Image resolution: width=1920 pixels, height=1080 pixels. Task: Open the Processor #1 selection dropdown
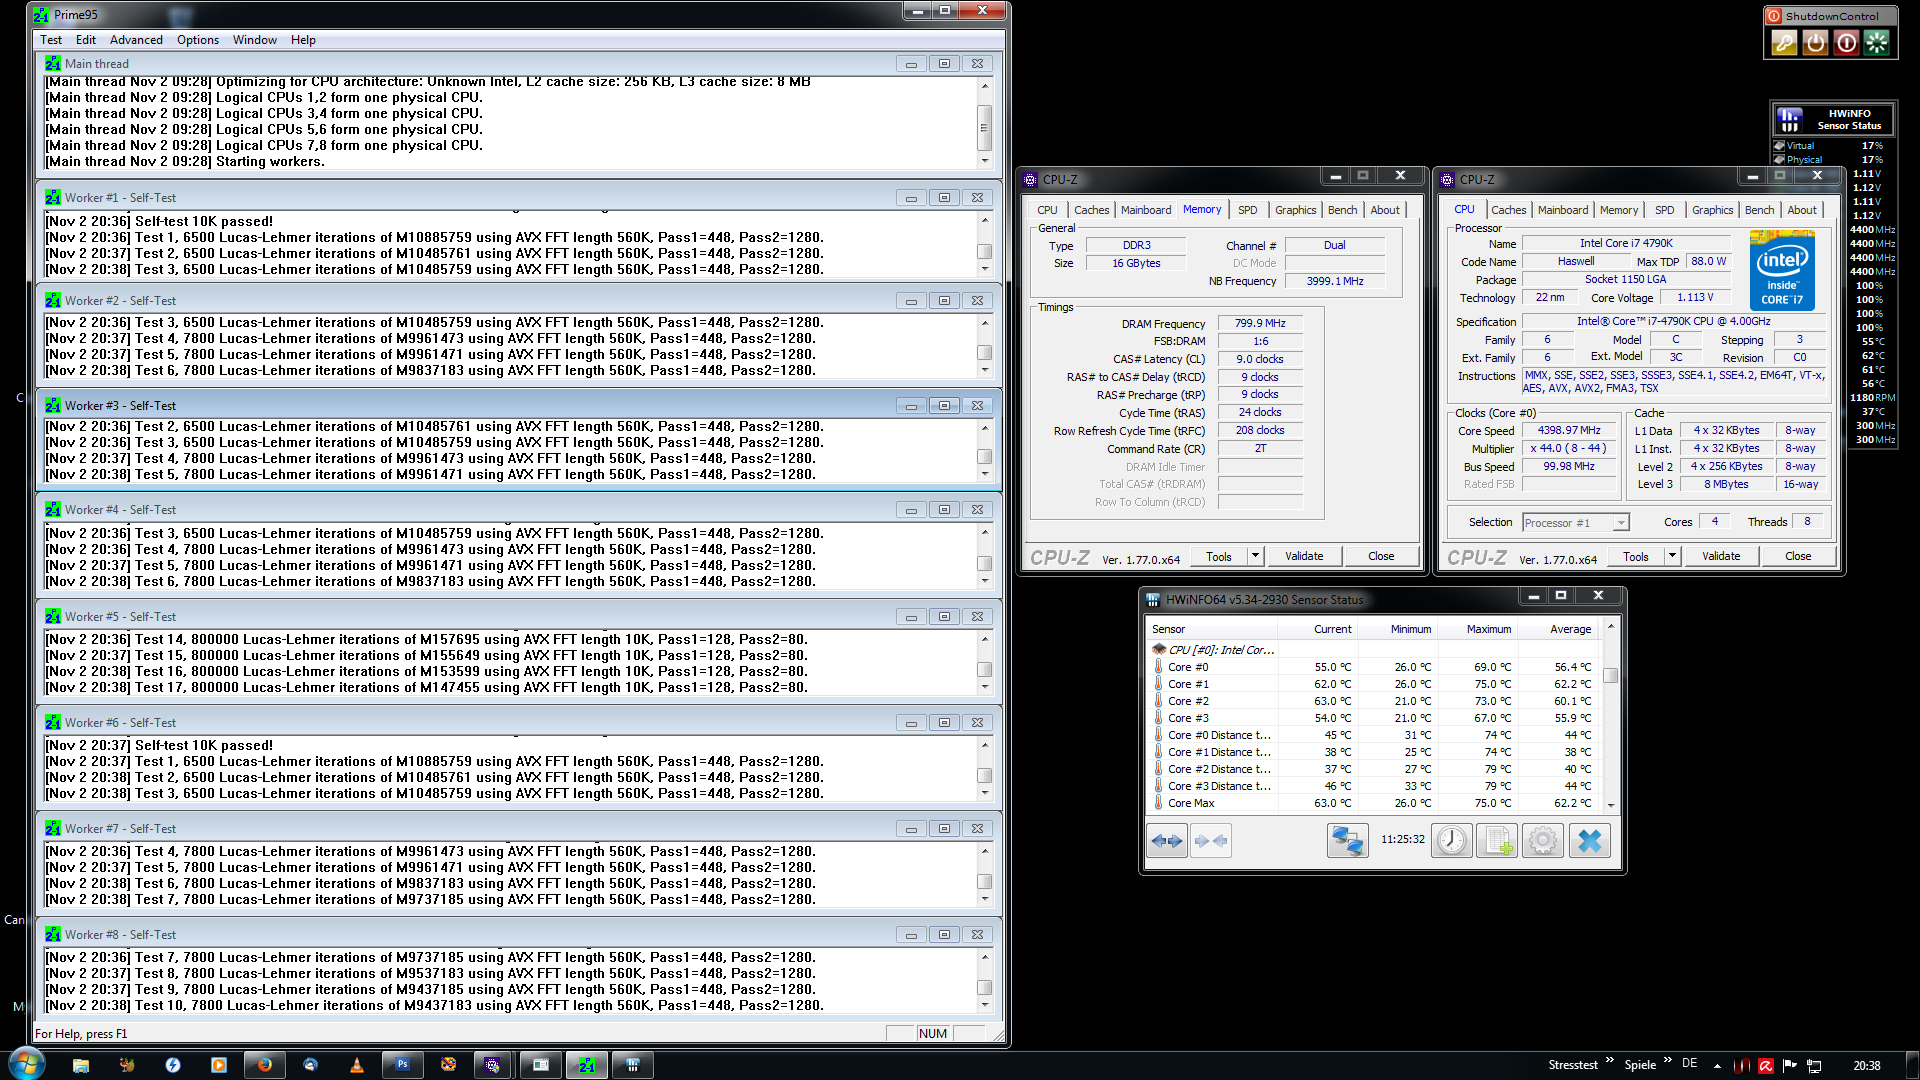coord(1620,523)
